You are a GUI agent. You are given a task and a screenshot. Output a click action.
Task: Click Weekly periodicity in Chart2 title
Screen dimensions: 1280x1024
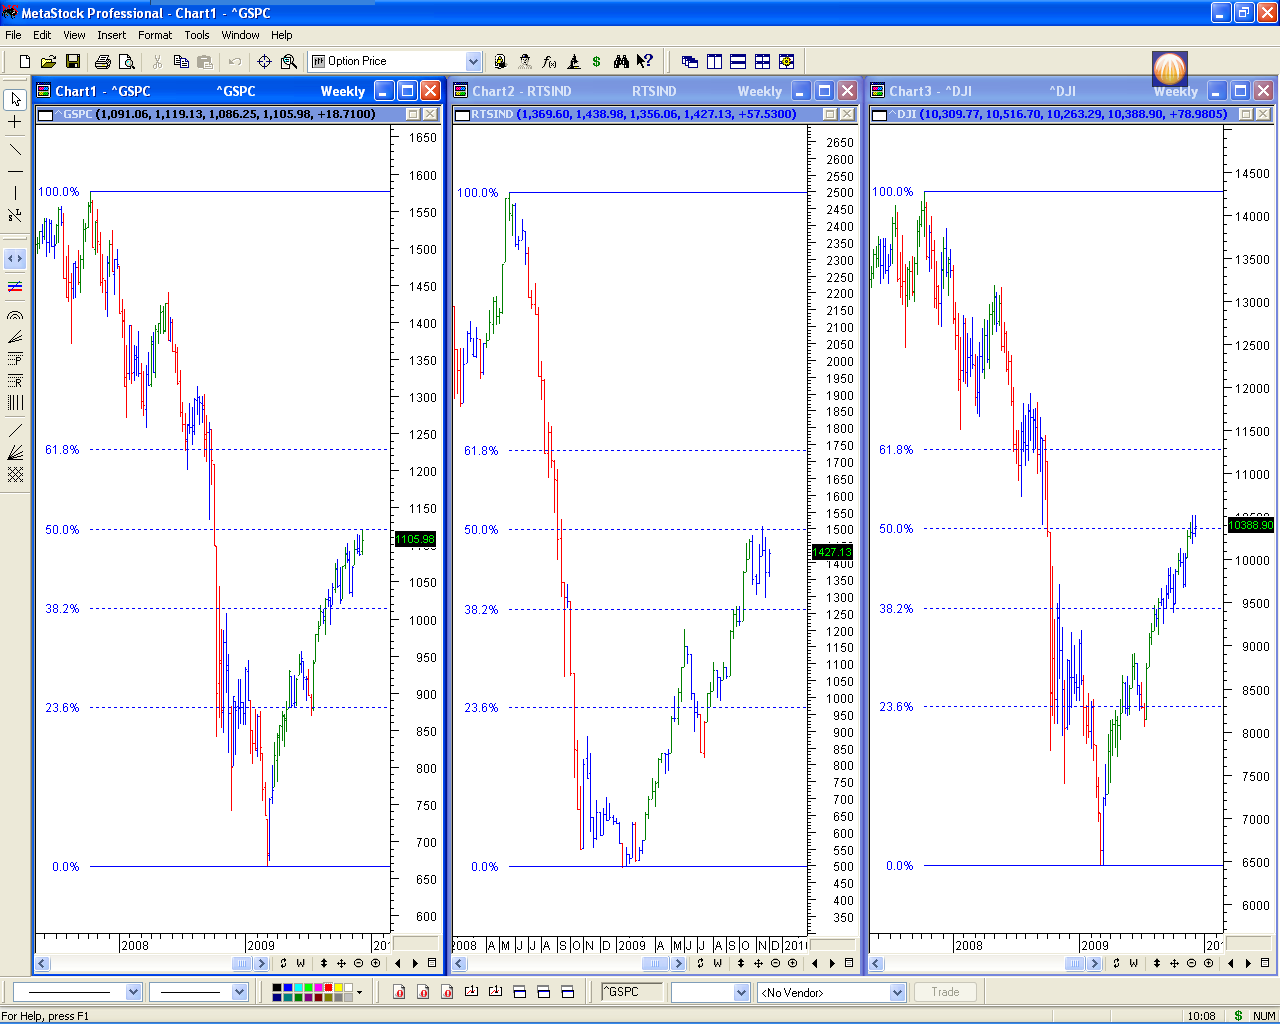tap(759, 91)
